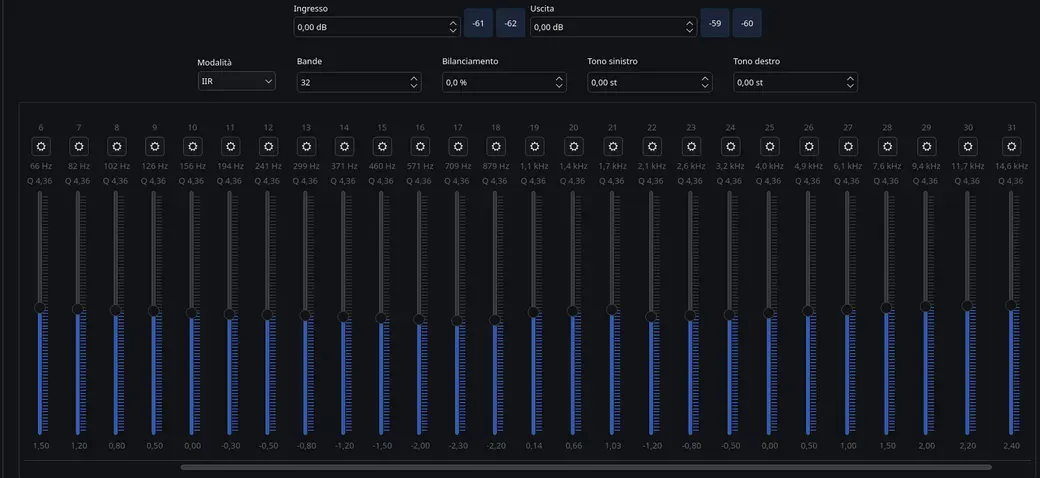This screenshot has width=1040, height=478.
Task: Click the 879 Hz band slider handle
Action: click(x=495, y=319)
